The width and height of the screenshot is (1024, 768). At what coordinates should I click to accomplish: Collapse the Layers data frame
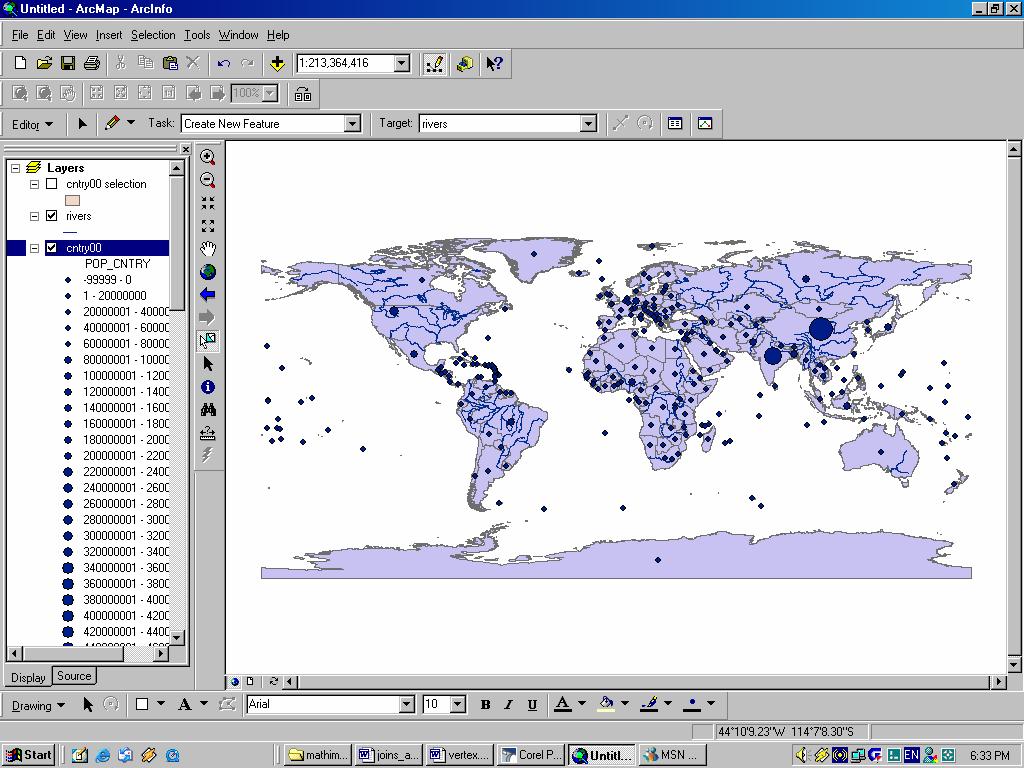pyautogui.click(x=16, y=168)
